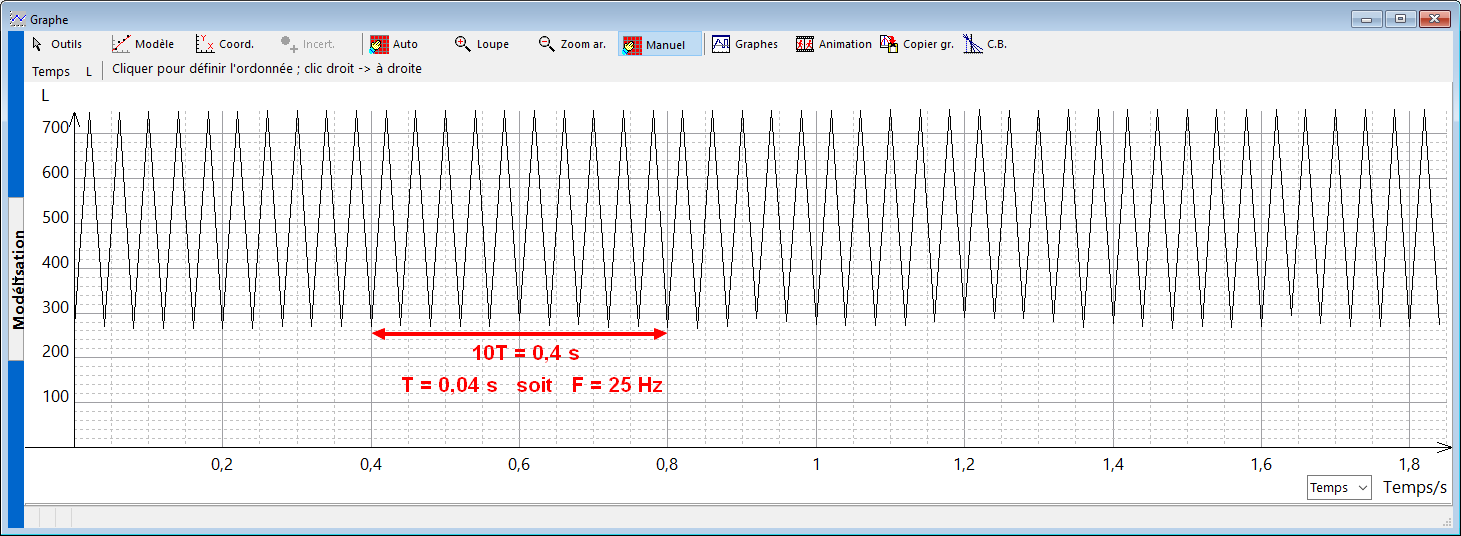Click the Copier gr. clipboard icon
1461x536 pixels.
point(889,44)
